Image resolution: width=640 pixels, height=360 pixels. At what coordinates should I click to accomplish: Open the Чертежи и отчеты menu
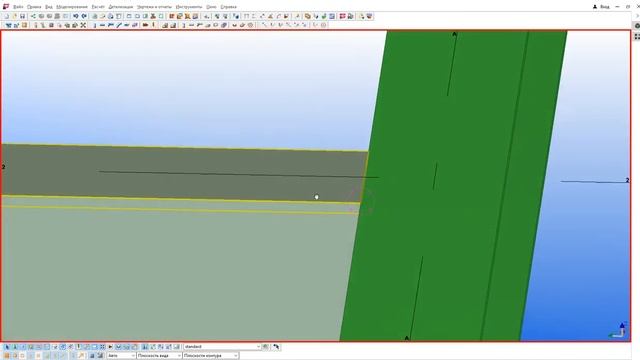coord(154,7)
